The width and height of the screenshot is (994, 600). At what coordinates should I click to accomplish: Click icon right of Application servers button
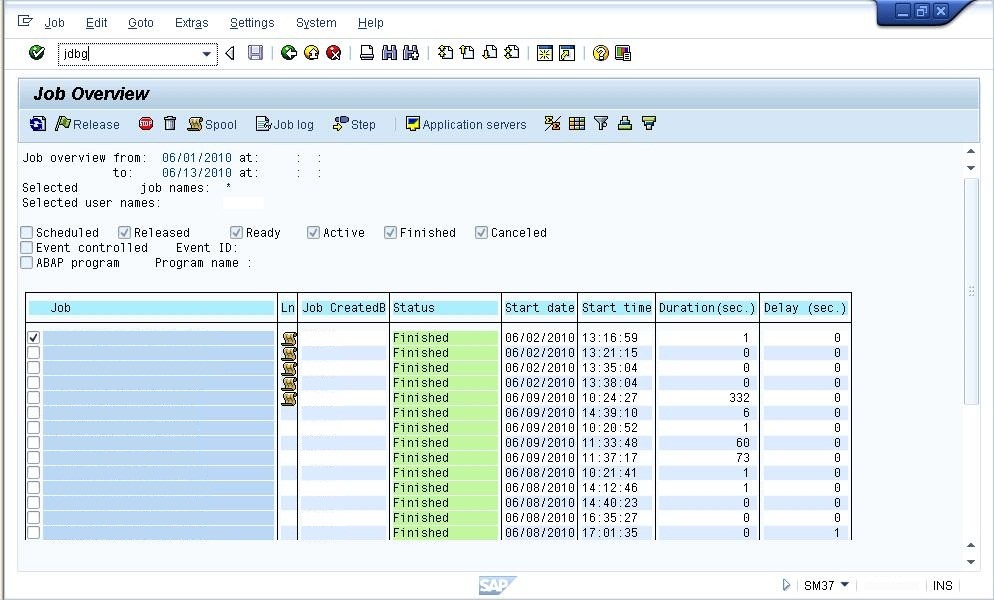552,124
